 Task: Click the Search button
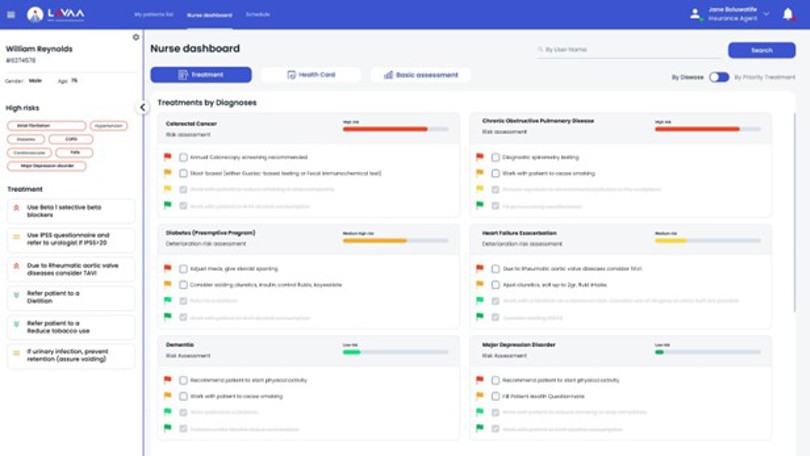[761, 50]
